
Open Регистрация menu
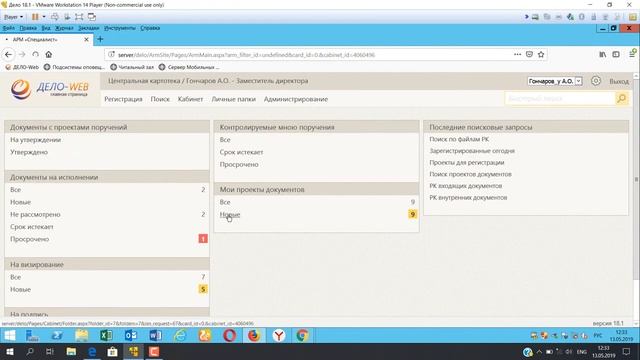[123, 99]
